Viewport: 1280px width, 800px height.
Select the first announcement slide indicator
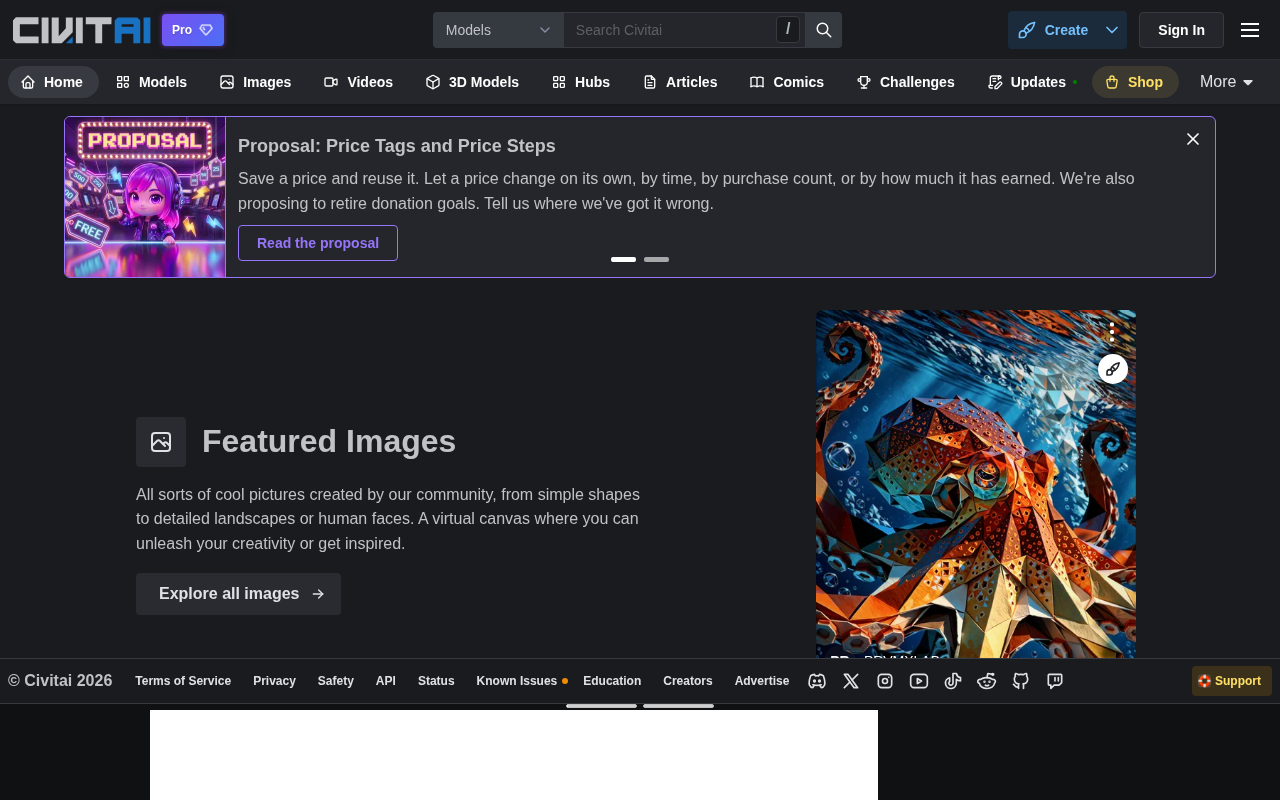point(623,259)
